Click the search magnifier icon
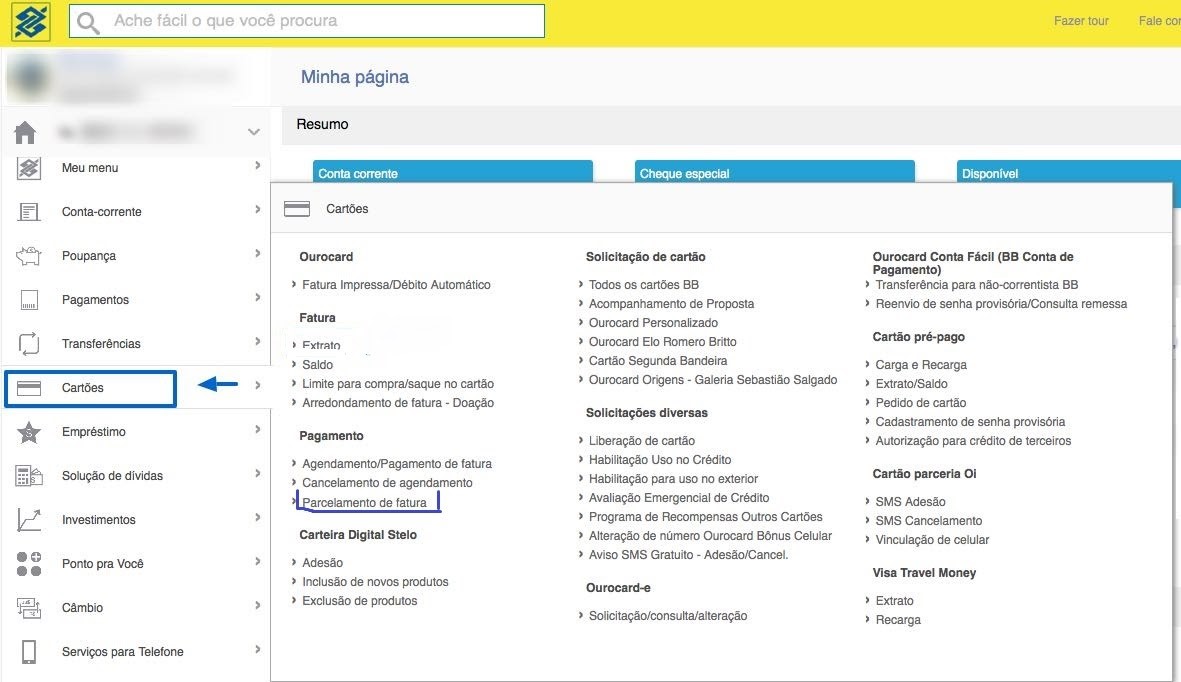This screenshot has width=1181, height=682. click(88, 23)
